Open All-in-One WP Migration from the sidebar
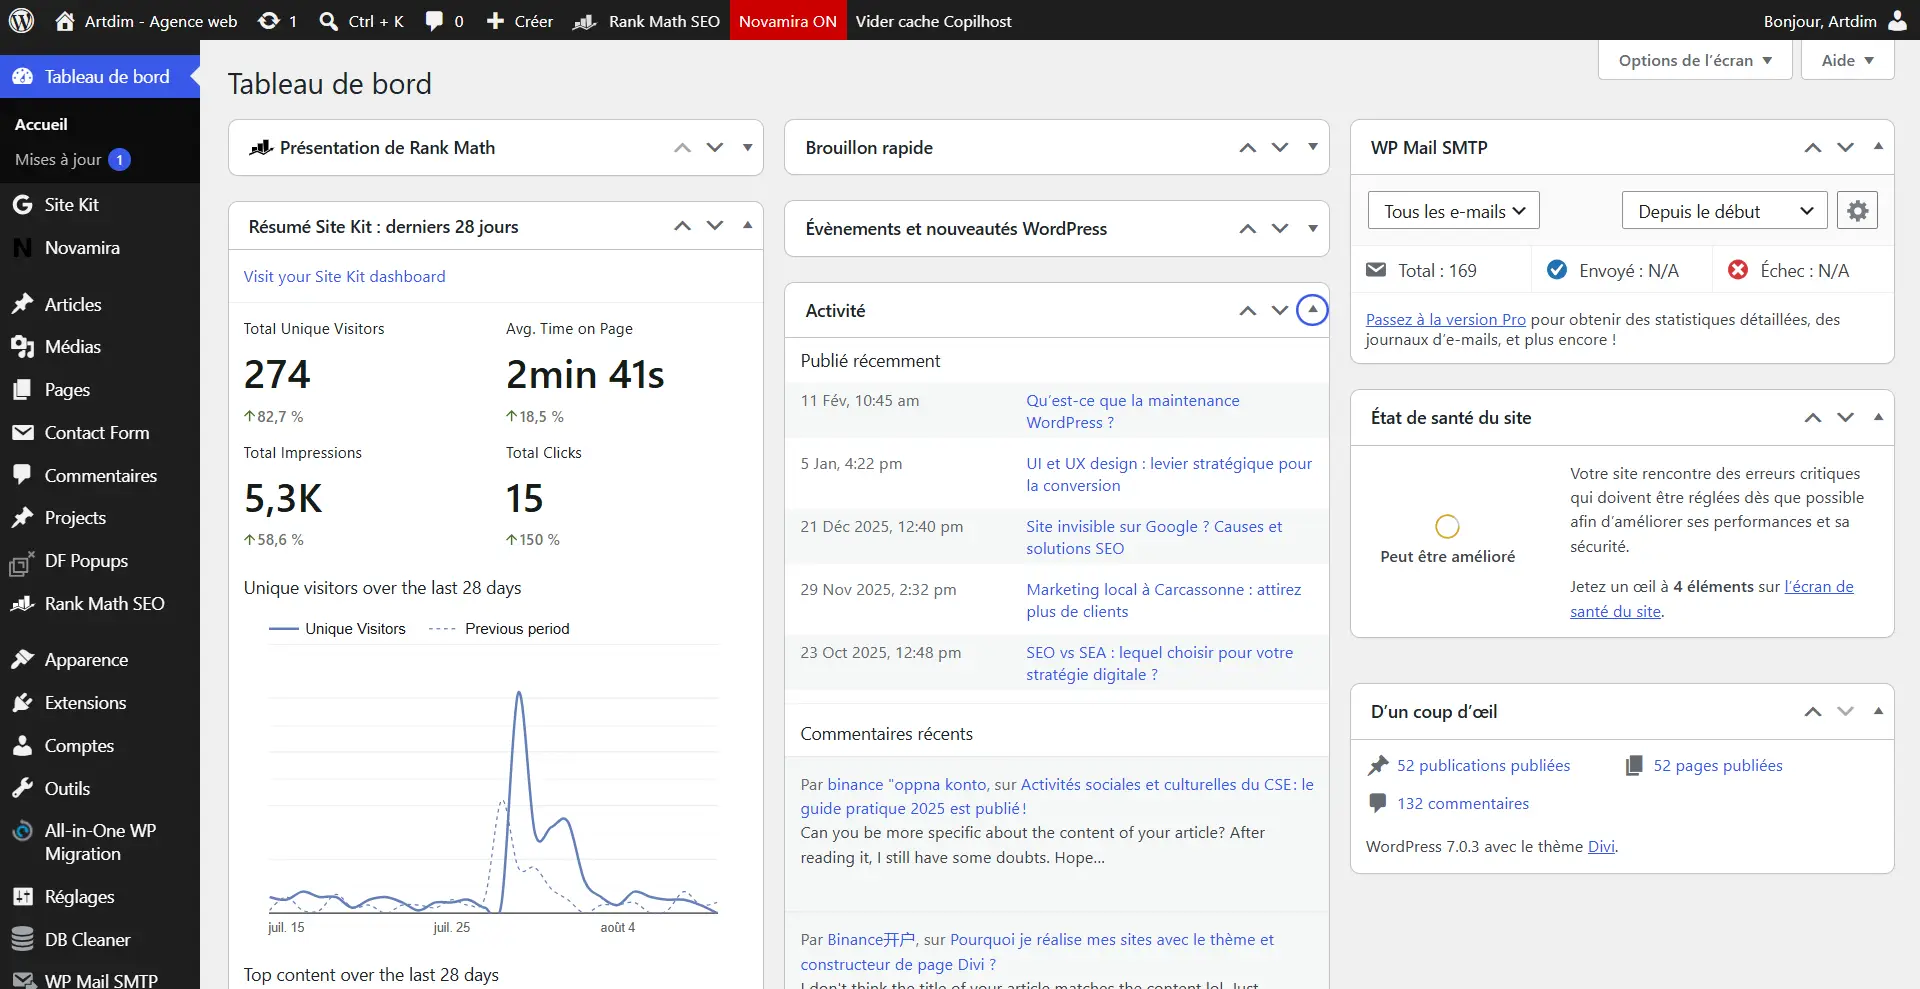The image size is (1920, 989). [100, 842]
